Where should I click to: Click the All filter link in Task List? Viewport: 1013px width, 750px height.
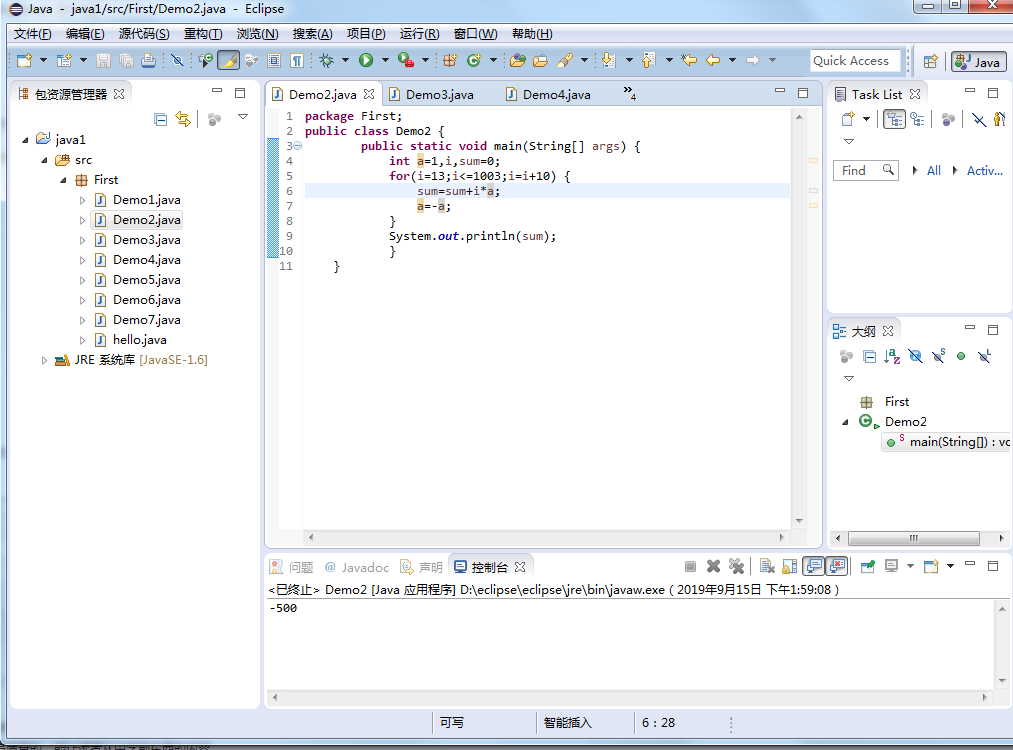click(x=934, y=171)
